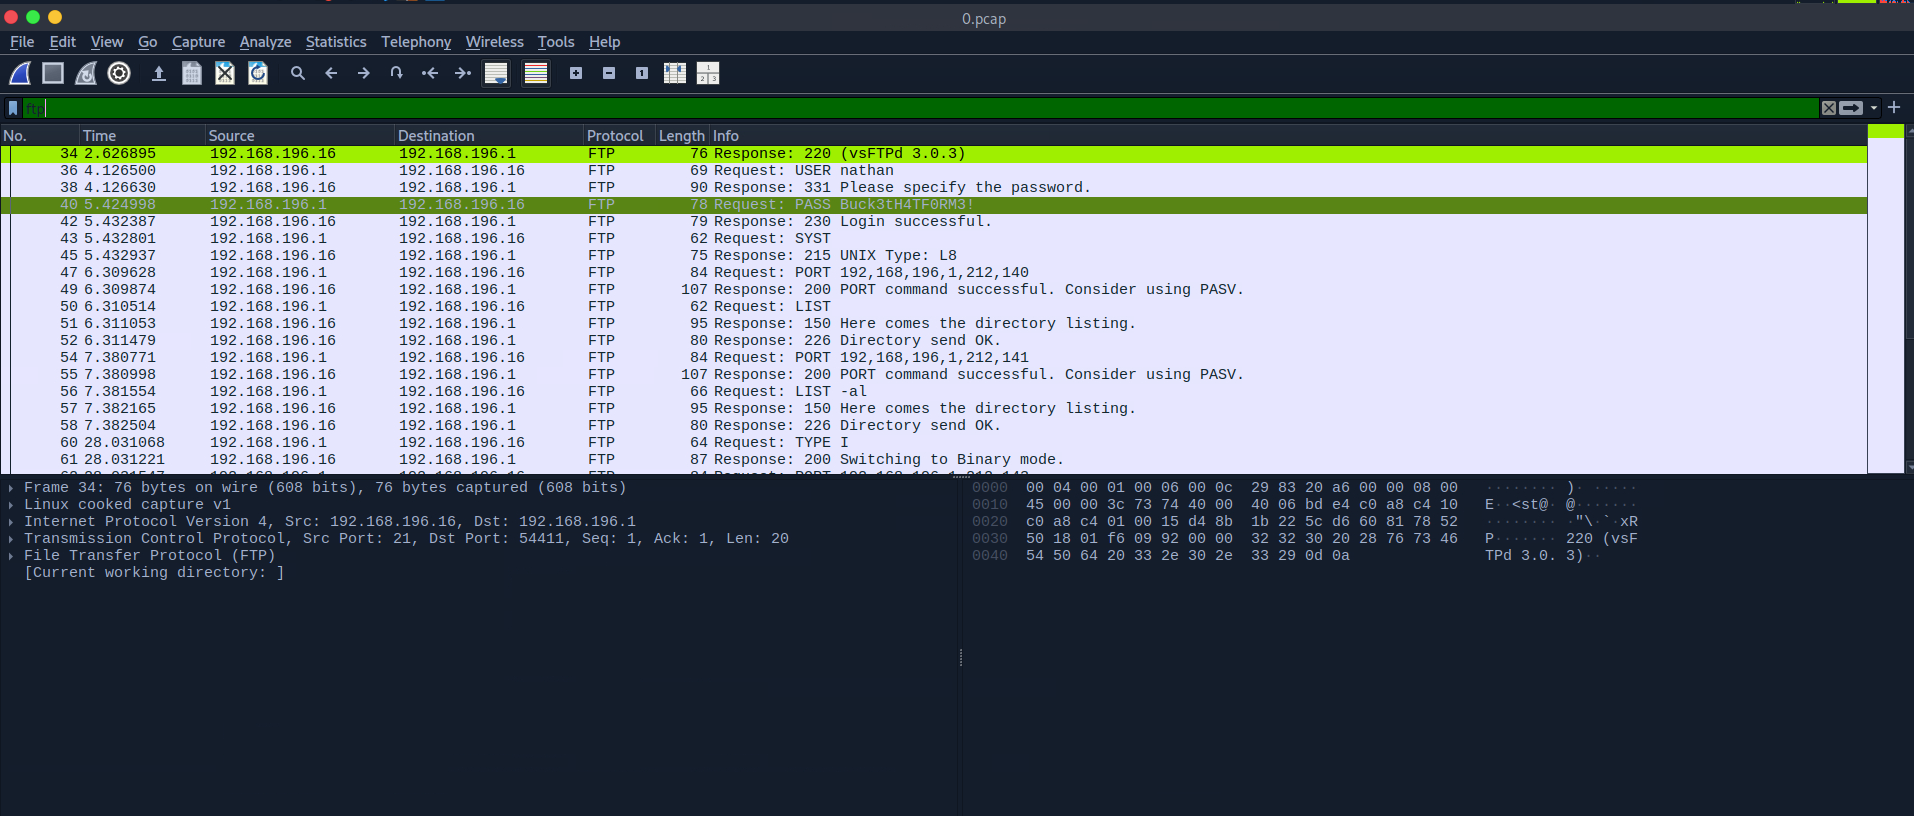Add a display filter button with plus
Screen dimensions: 1914x816
tap(1894, 107)
